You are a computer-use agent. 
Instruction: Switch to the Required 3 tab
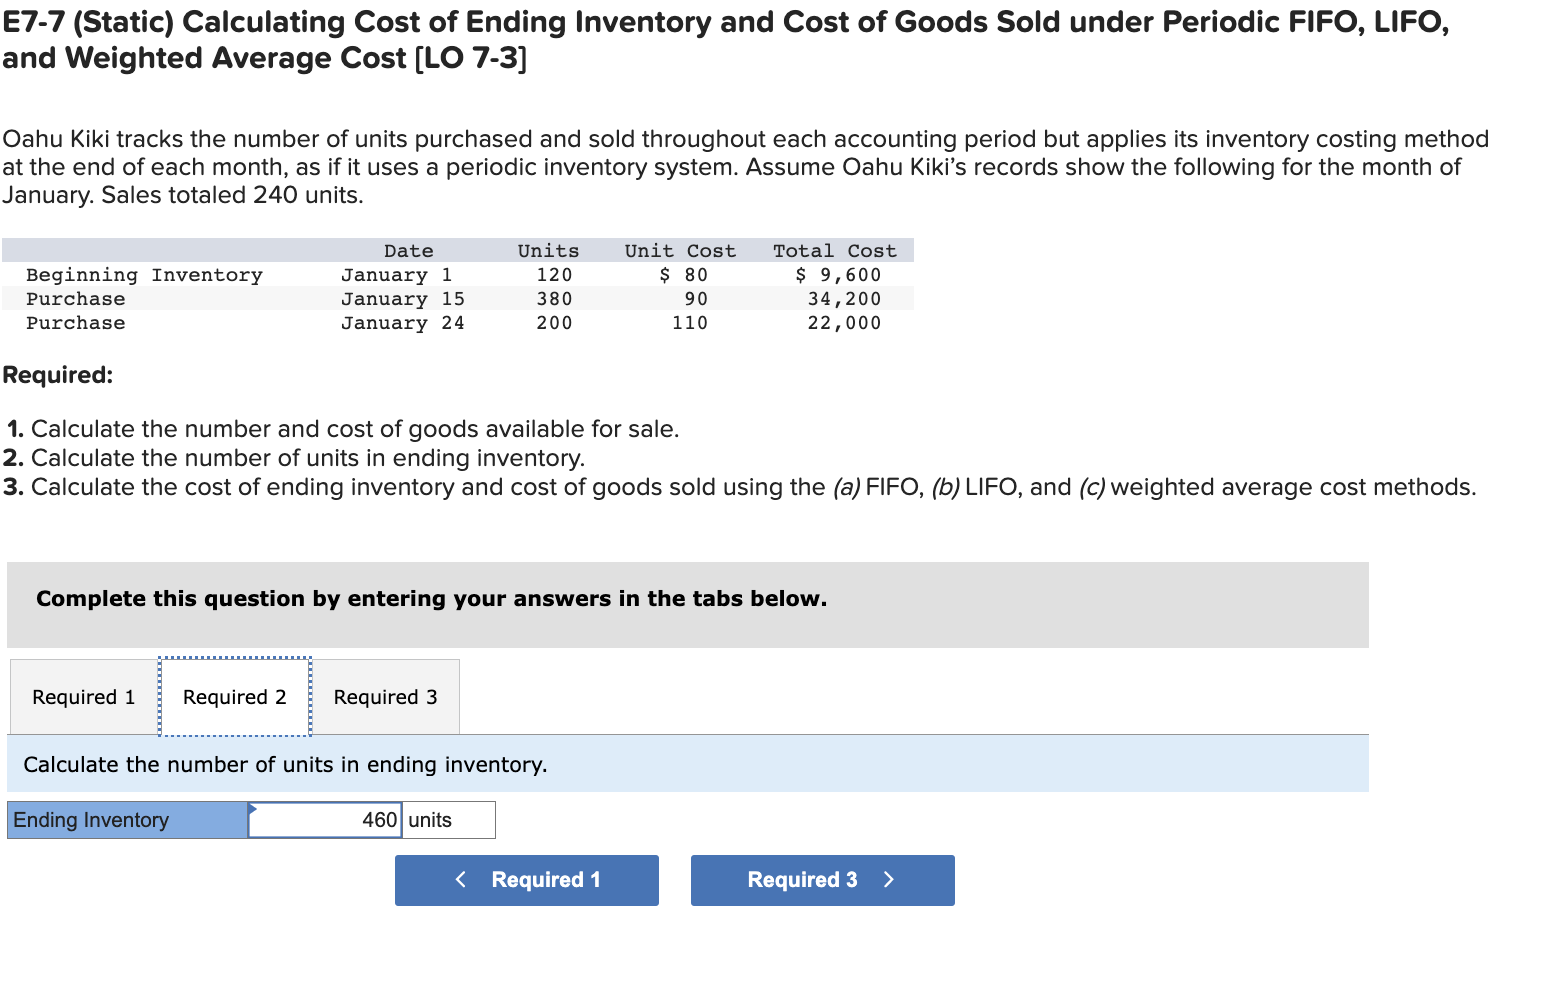385,697
